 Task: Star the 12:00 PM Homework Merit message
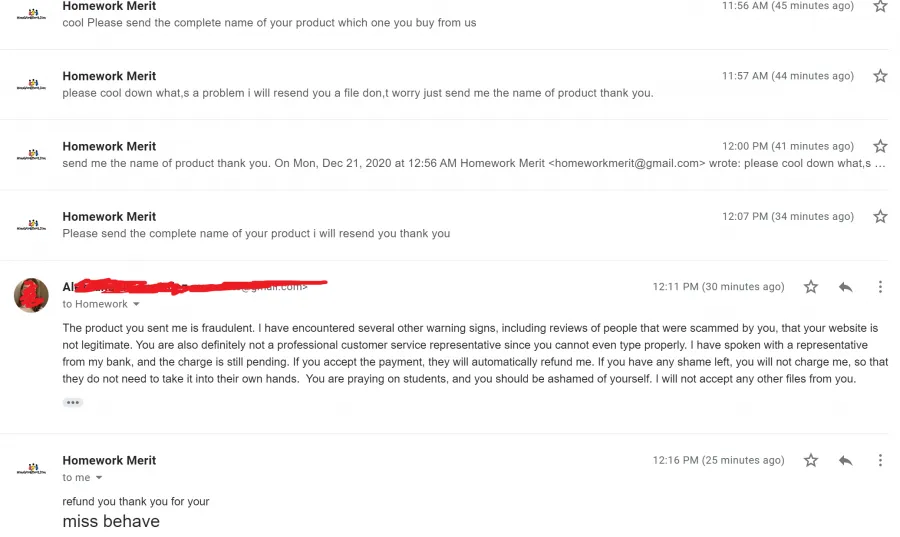click(x=880, y=146)
